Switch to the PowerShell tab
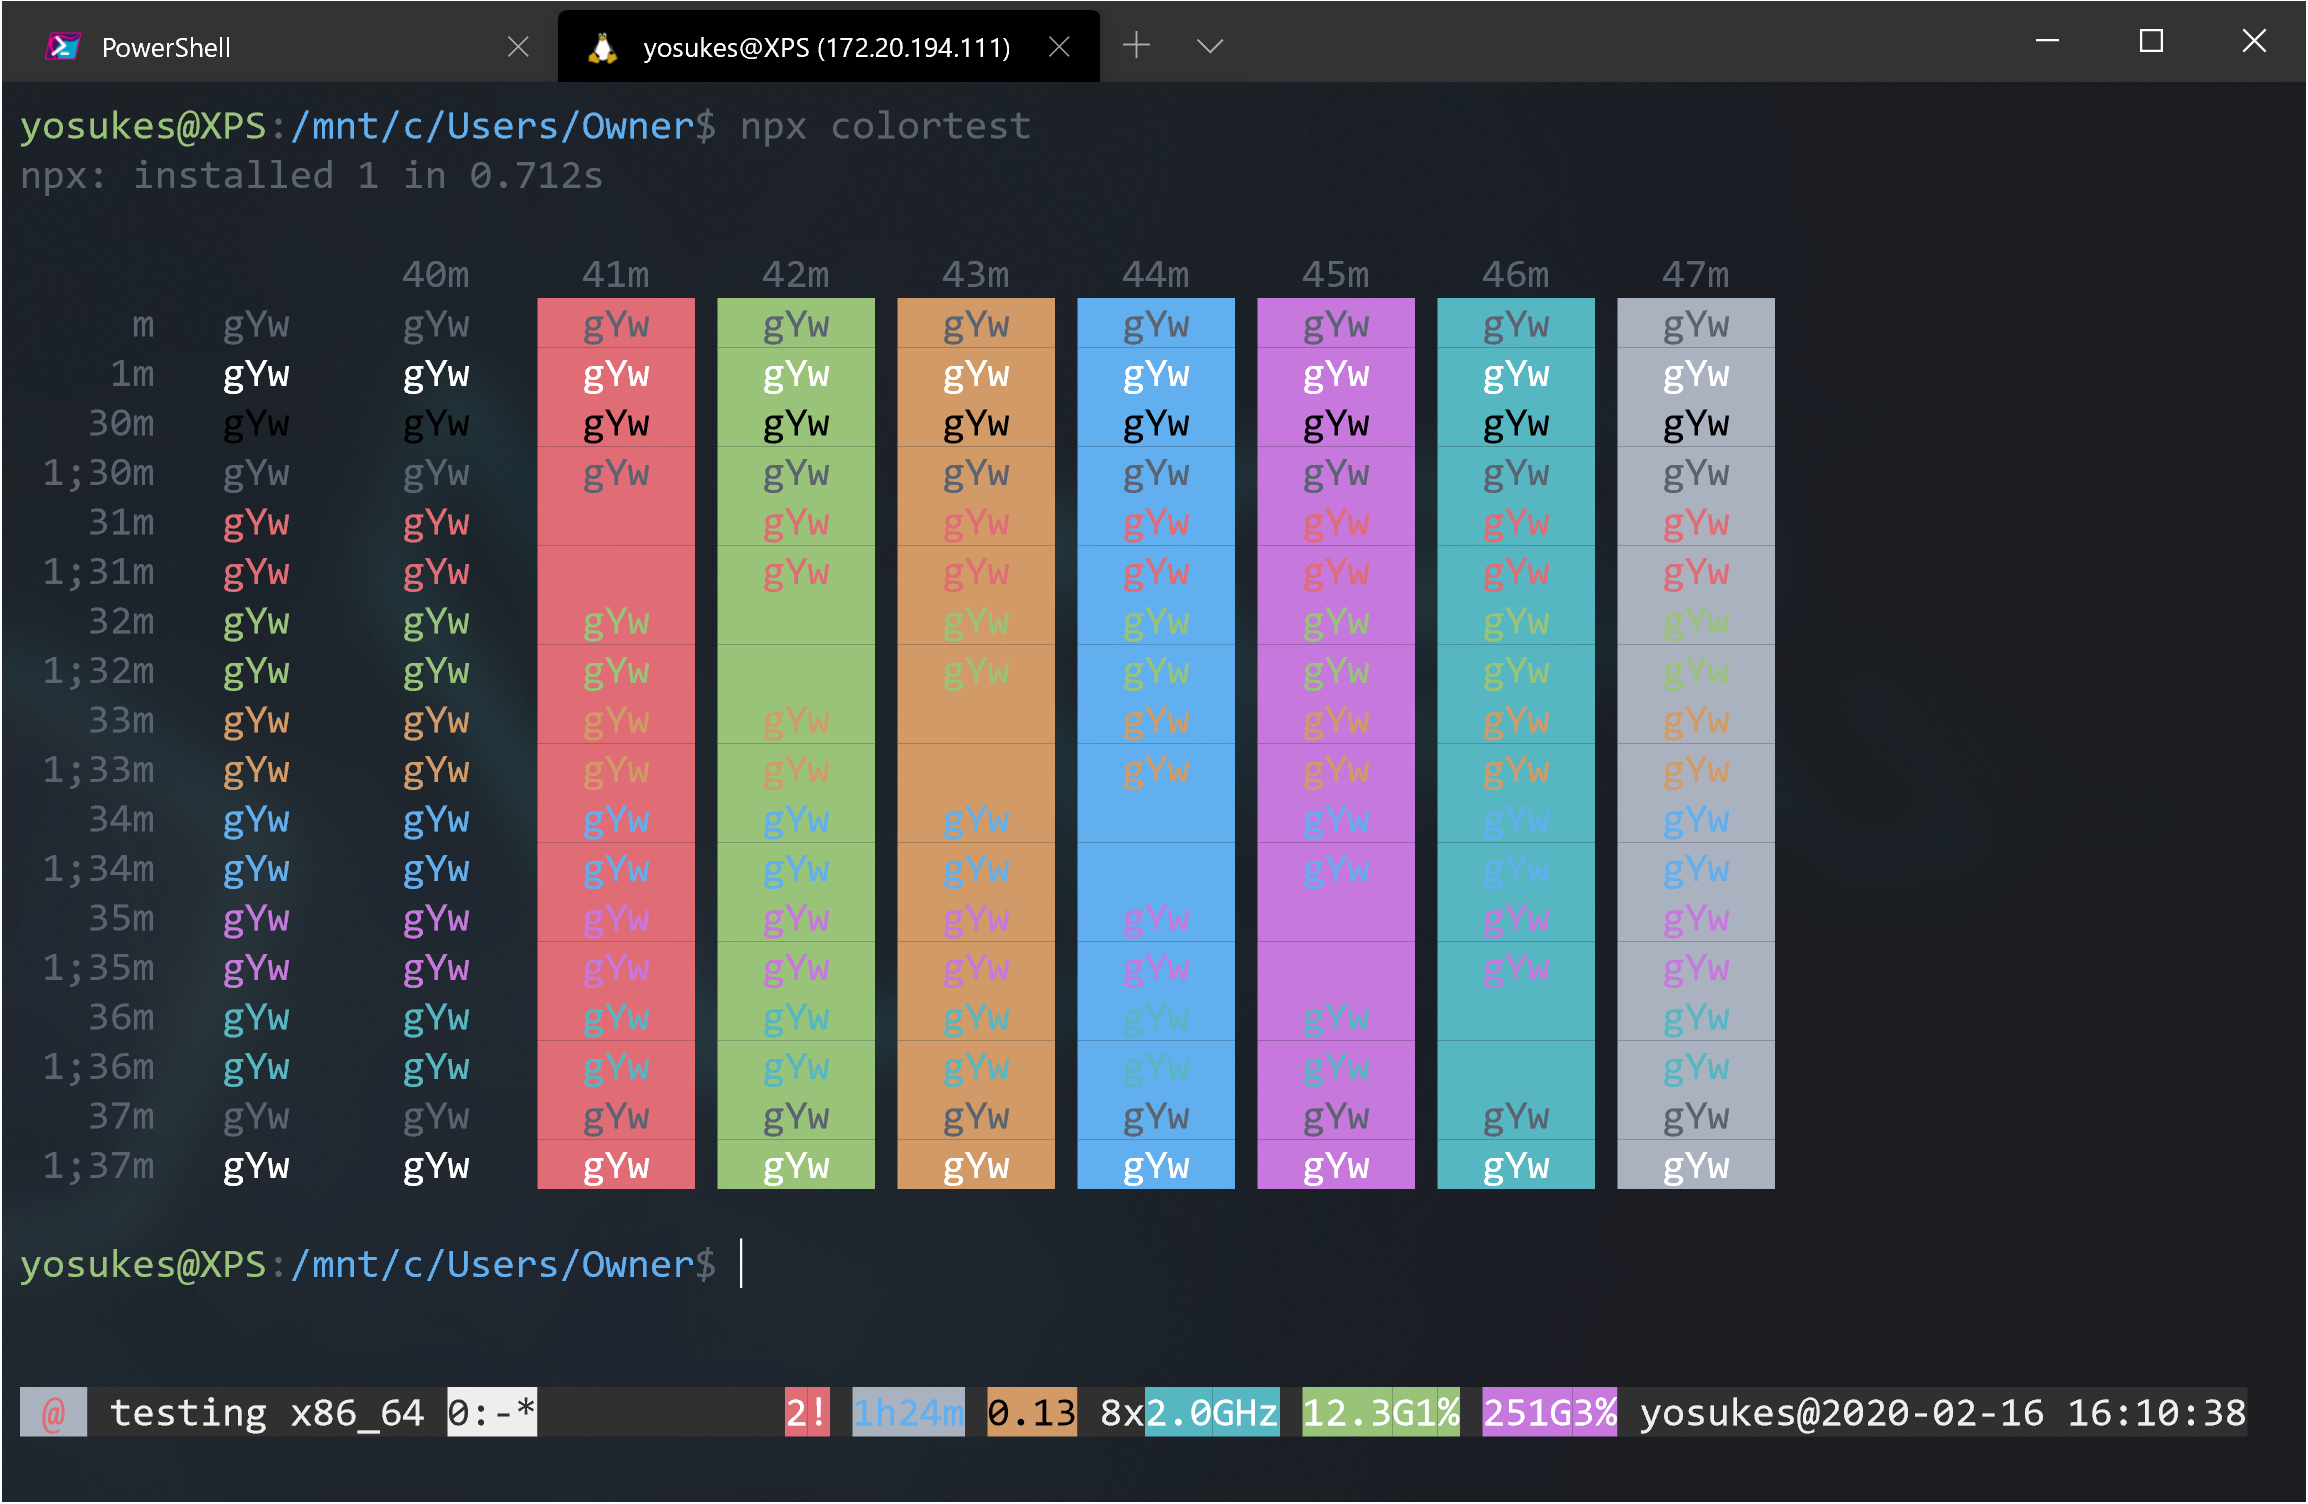This screenshot has height=1504, width=2308. [x=166, y=47]
